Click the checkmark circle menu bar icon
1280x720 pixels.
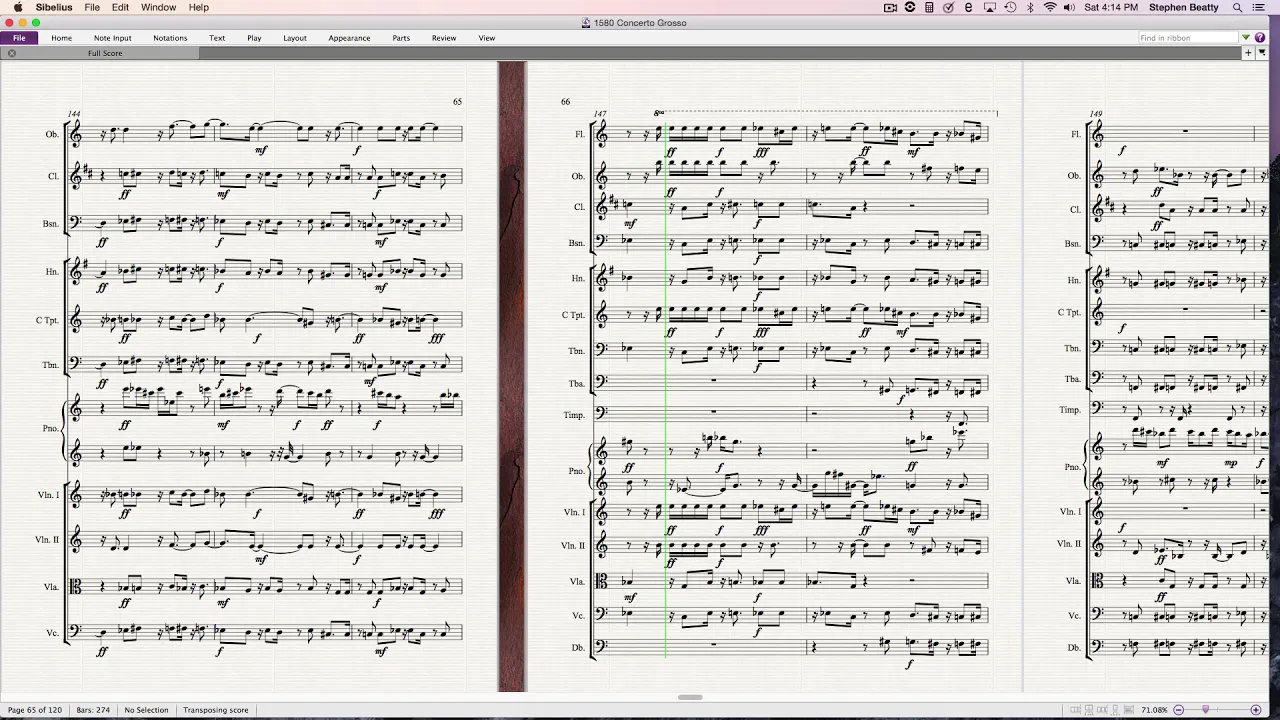pyautogui.click(x=948, y=7)
